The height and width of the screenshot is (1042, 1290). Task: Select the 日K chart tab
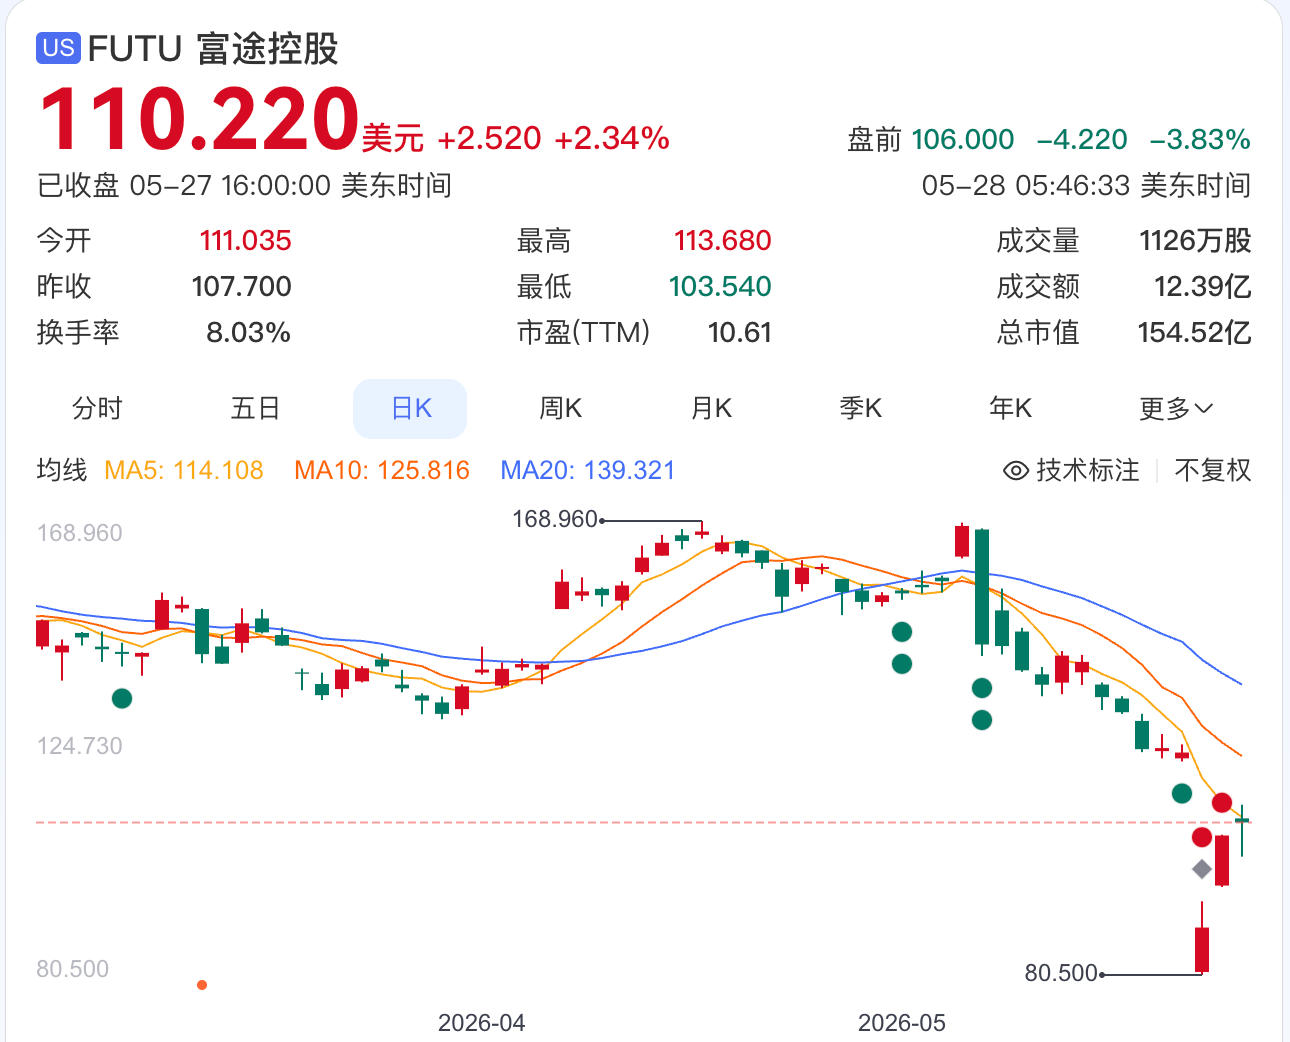tap(410, 408)
